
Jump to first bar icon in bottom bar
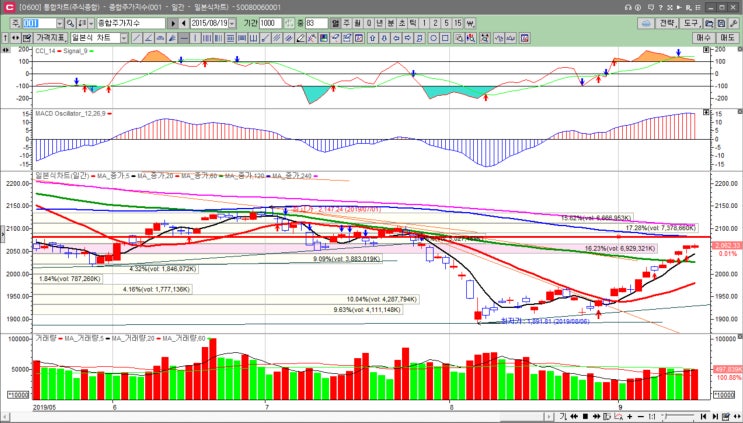coord(703,416)
